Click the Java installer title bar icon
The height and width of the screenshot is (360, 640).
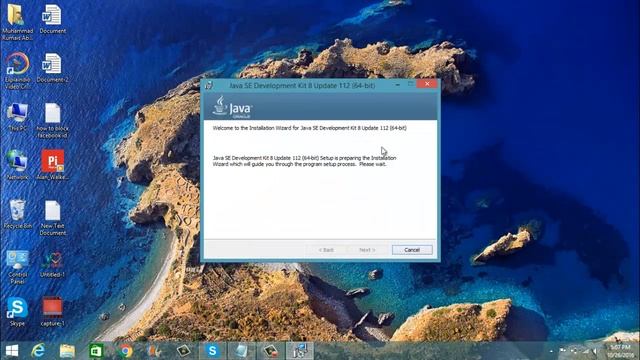(209, 85)
